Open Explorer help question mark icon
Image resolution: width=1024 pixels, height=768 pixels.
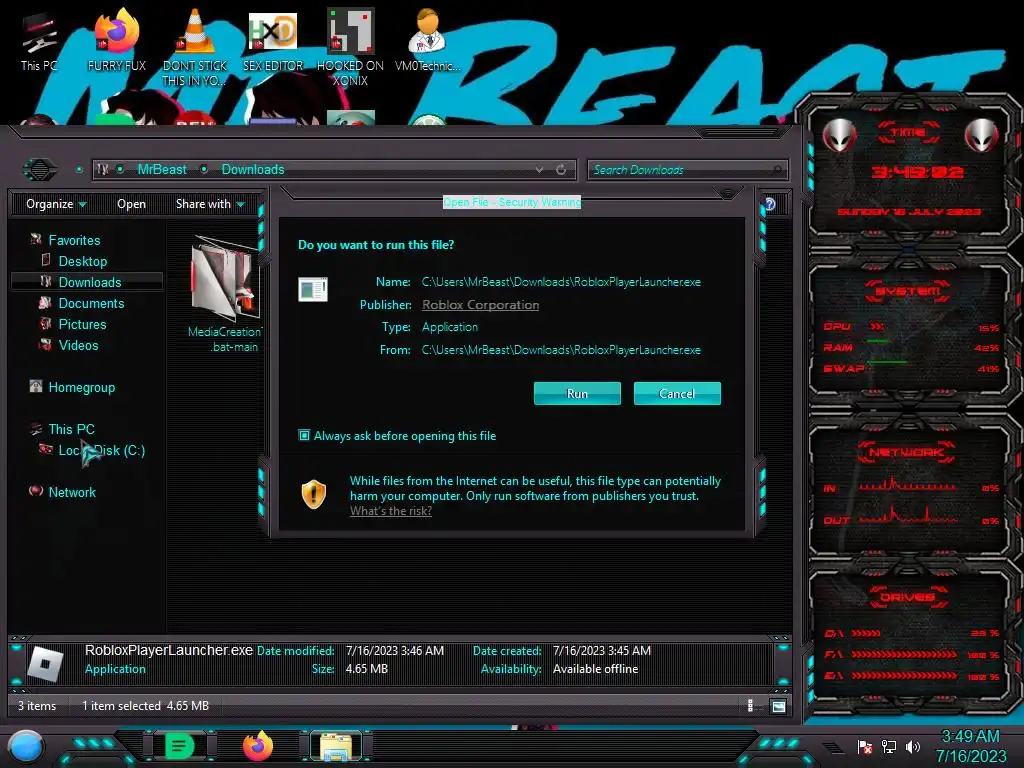click(x=770, y=204)
